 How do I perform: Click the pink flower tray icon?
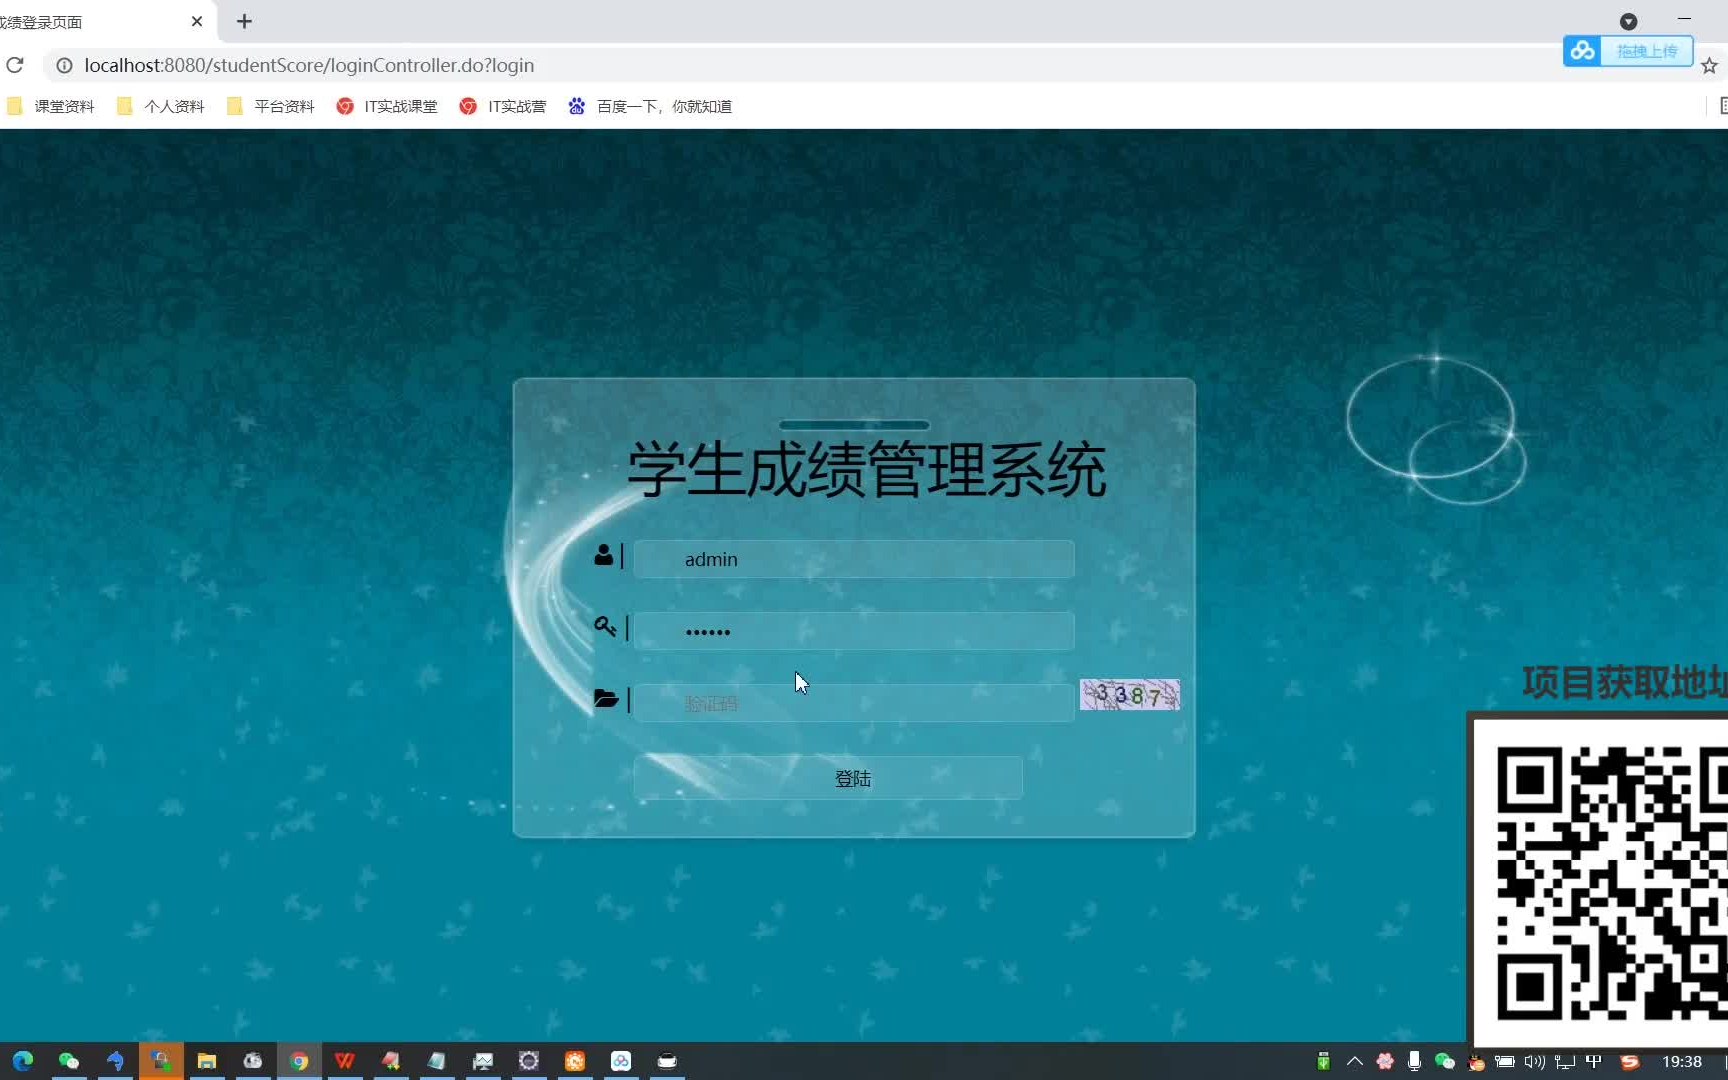1385,1062
